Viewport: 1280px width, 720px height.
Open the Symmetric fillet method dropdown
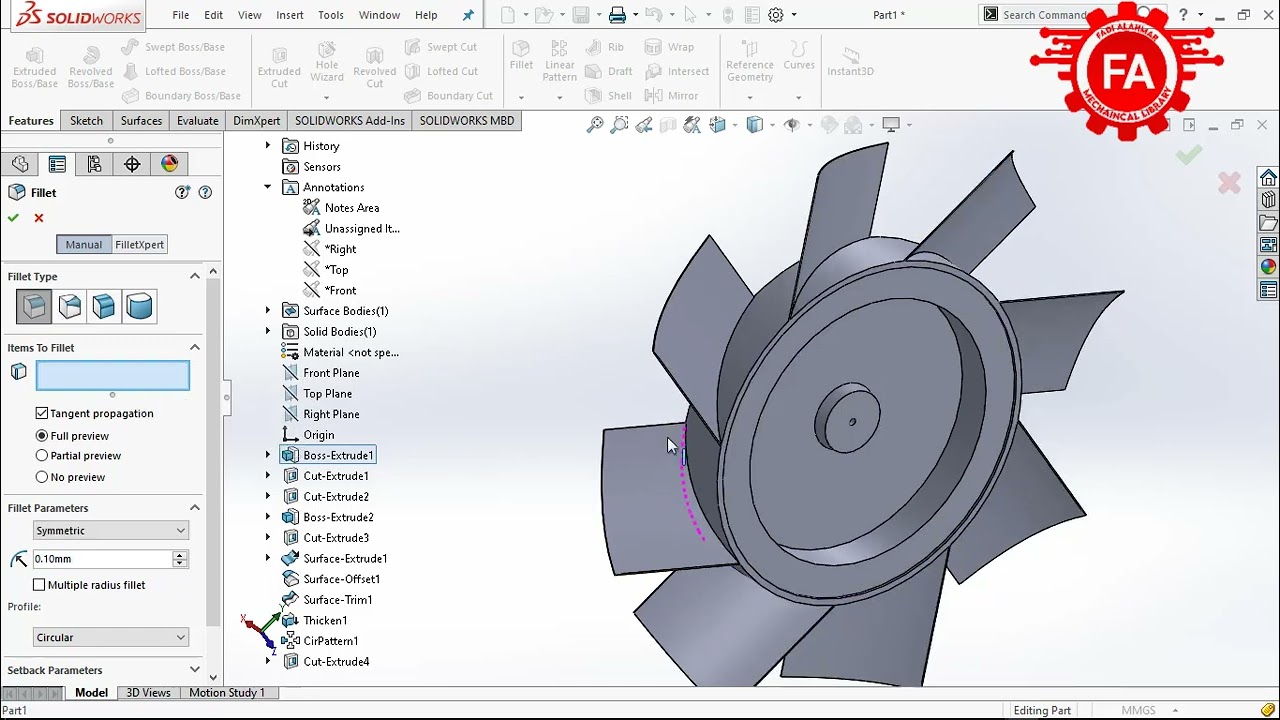pos(110,531)
